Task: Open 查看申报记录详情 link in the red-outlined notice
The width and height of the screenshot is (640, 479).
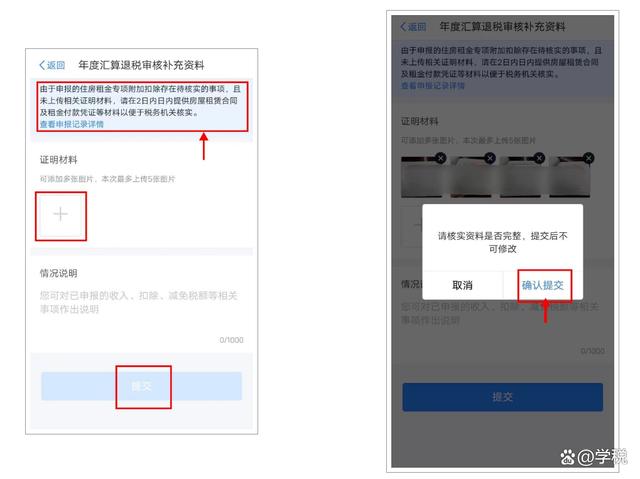Action: [72, 124]
